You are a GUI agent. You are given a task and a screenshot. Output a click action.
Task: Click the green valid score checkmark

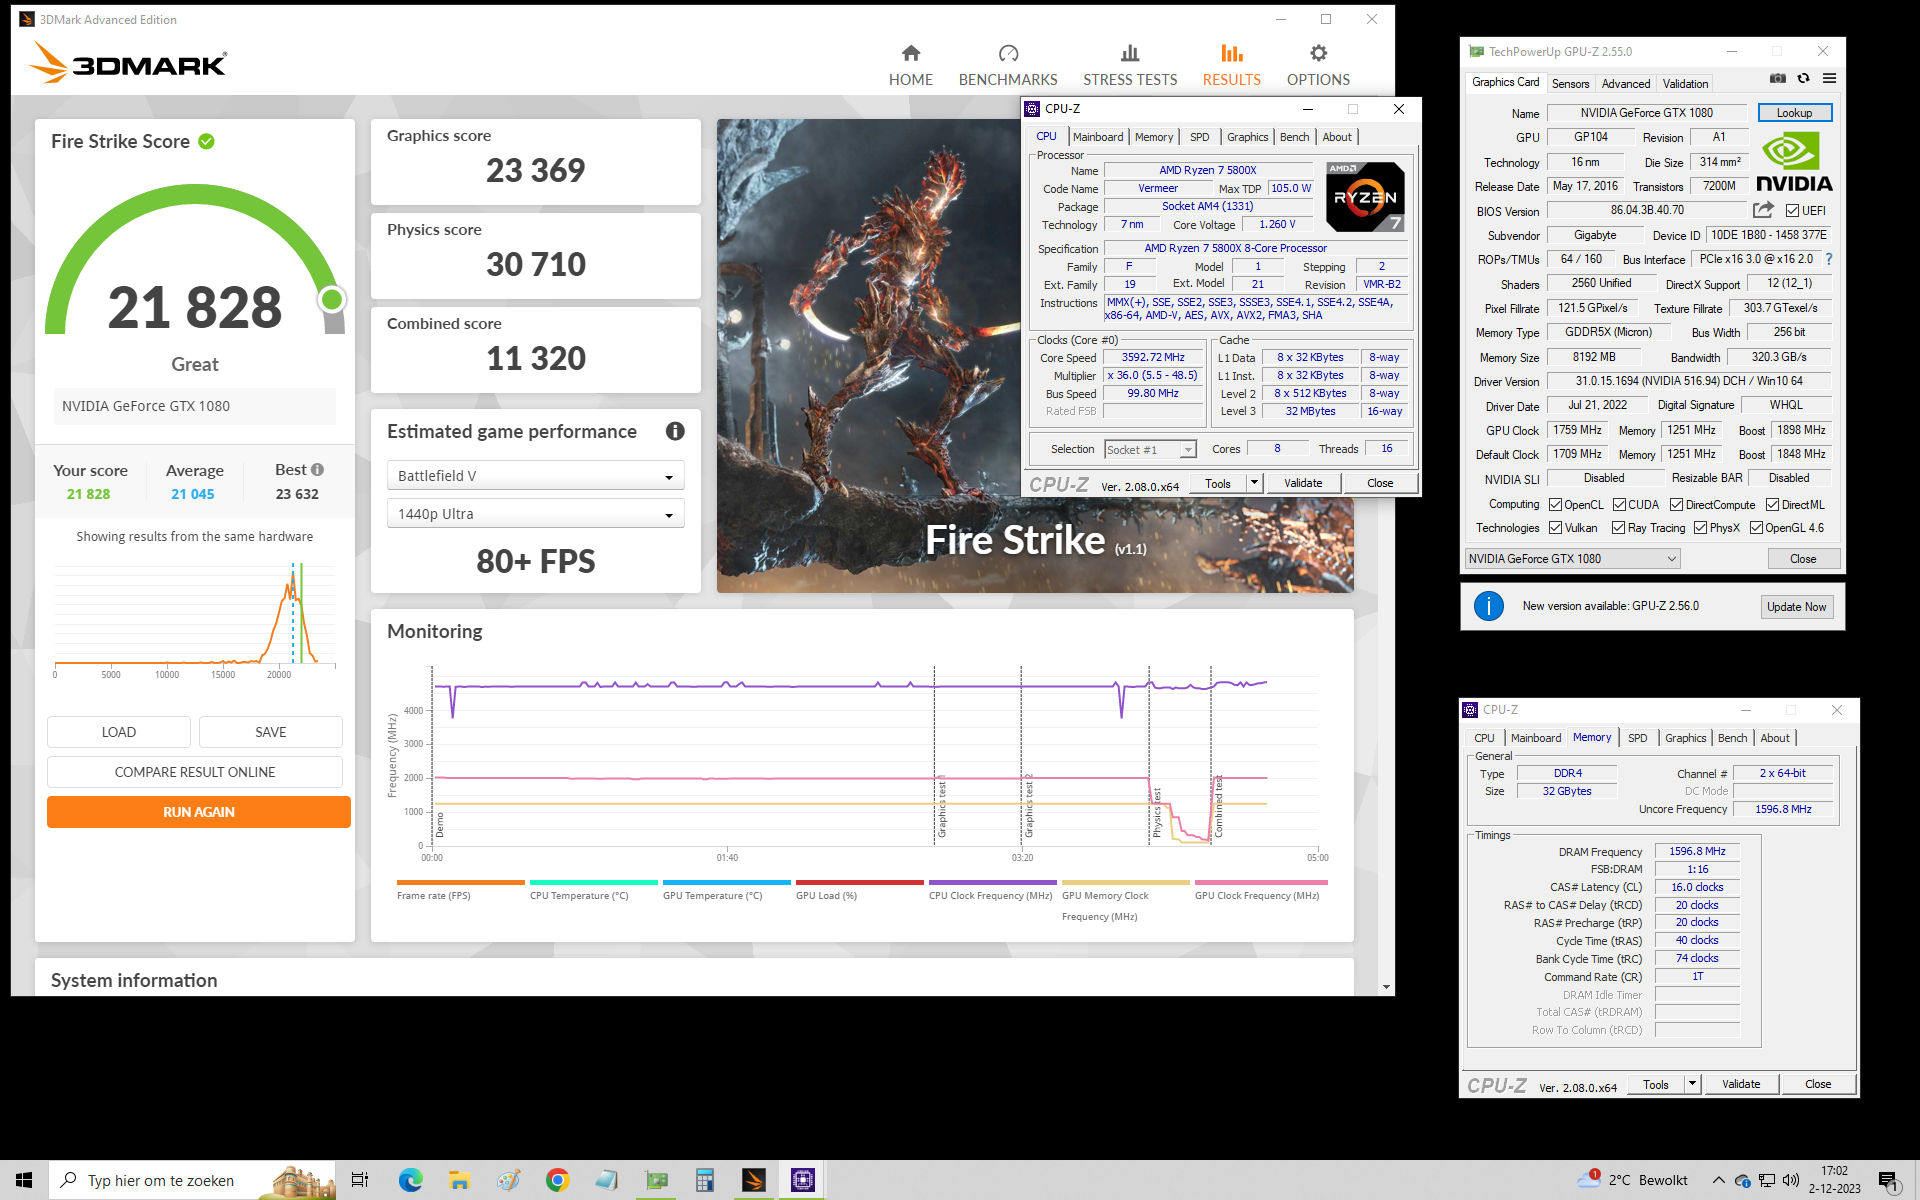tap(206, 141)
